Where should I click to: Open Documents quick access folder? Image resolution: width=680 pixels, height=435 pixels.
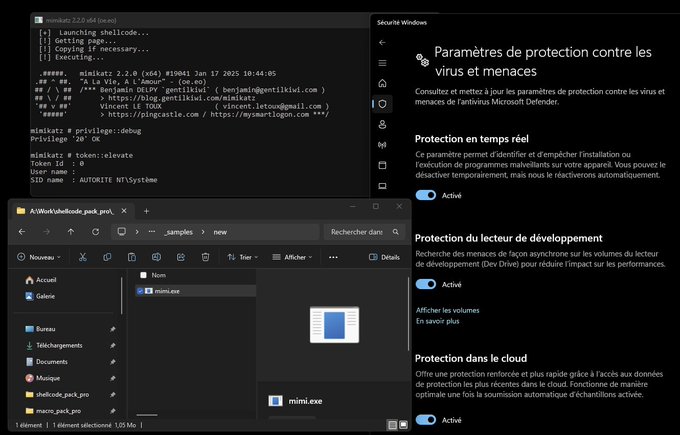pyautogui.click(x=46, y=362)
